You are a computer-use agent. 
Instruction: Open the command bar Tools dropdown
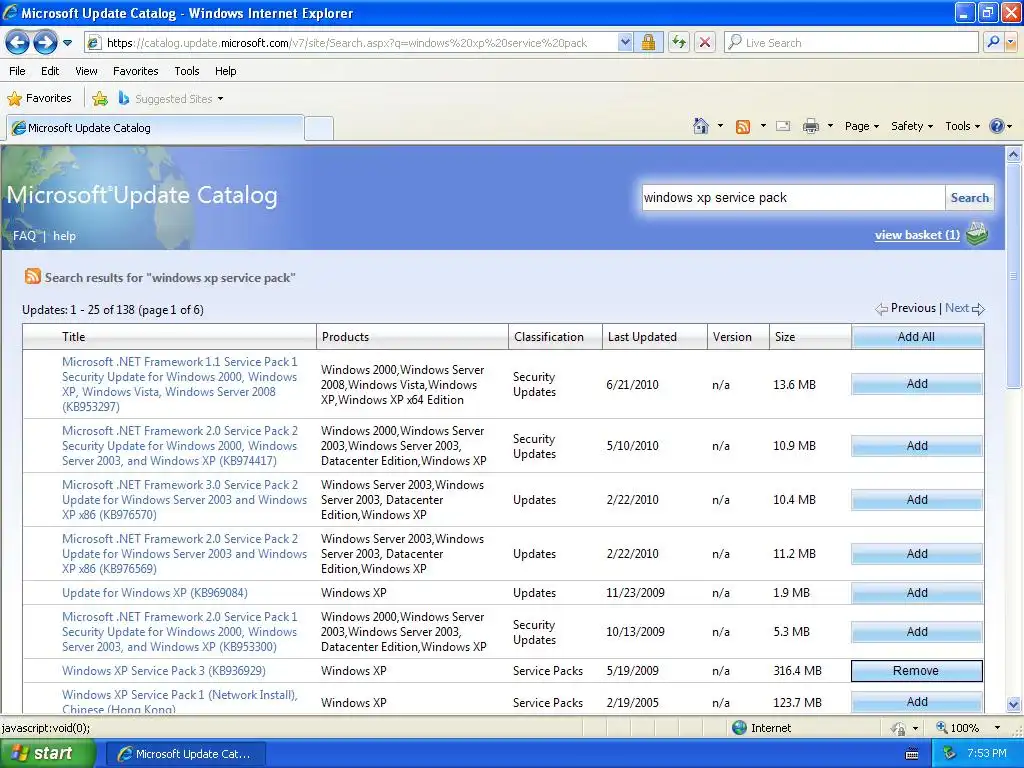coord(962,126)
